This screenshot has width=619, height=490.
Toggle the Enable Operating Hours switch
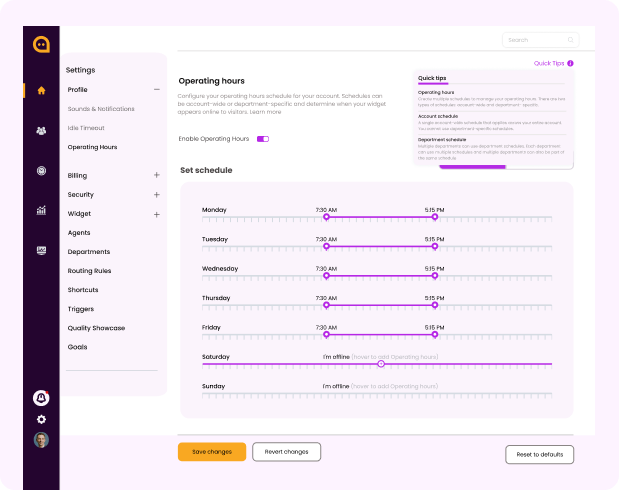pyautogui.click(x=263, y=139)
